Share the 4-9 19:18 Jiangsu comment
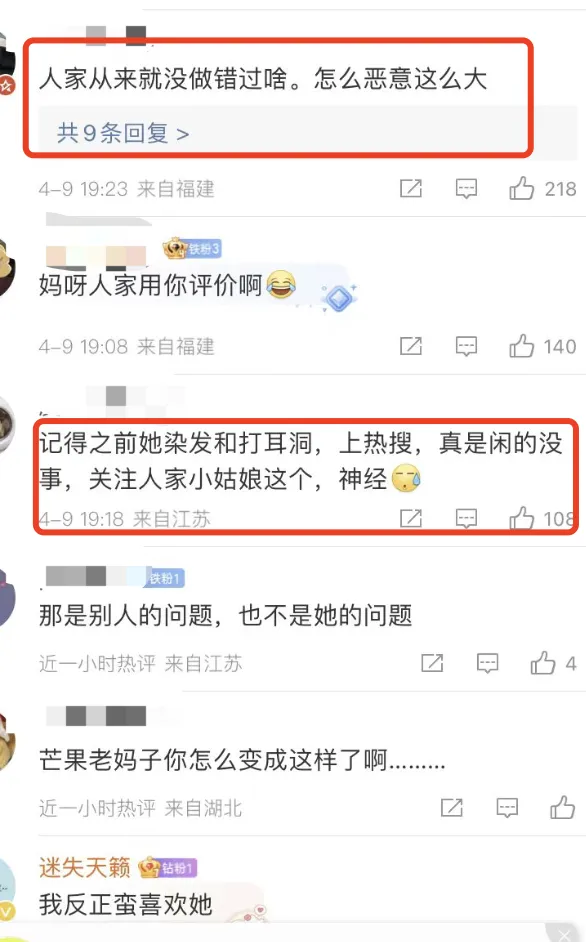The width and height of the screenshot is (586, 942). click(411, 518)
